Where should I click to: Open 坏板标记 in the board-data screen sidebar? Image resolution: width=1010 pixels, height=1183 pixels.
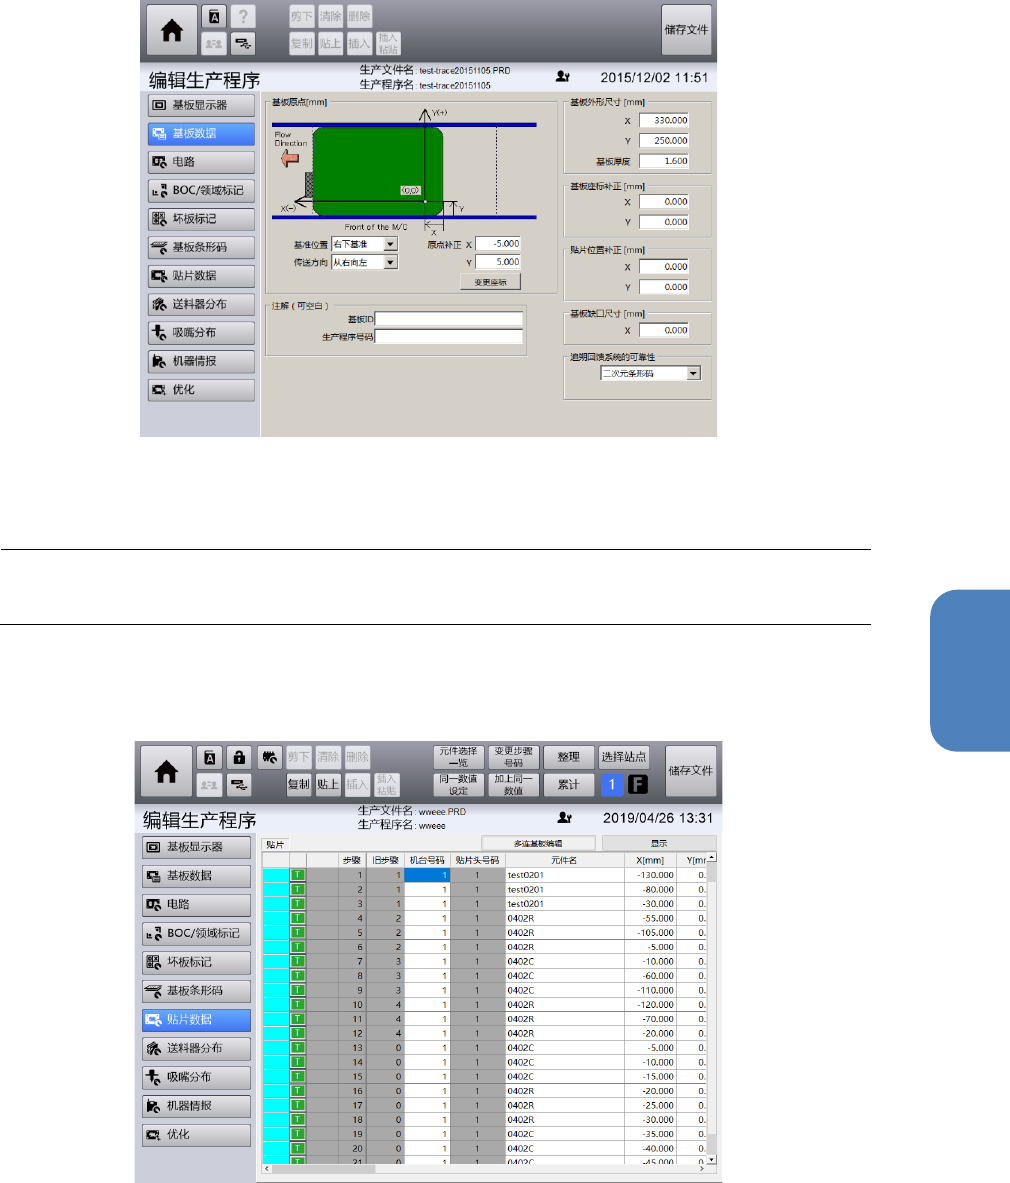(201, 219)
